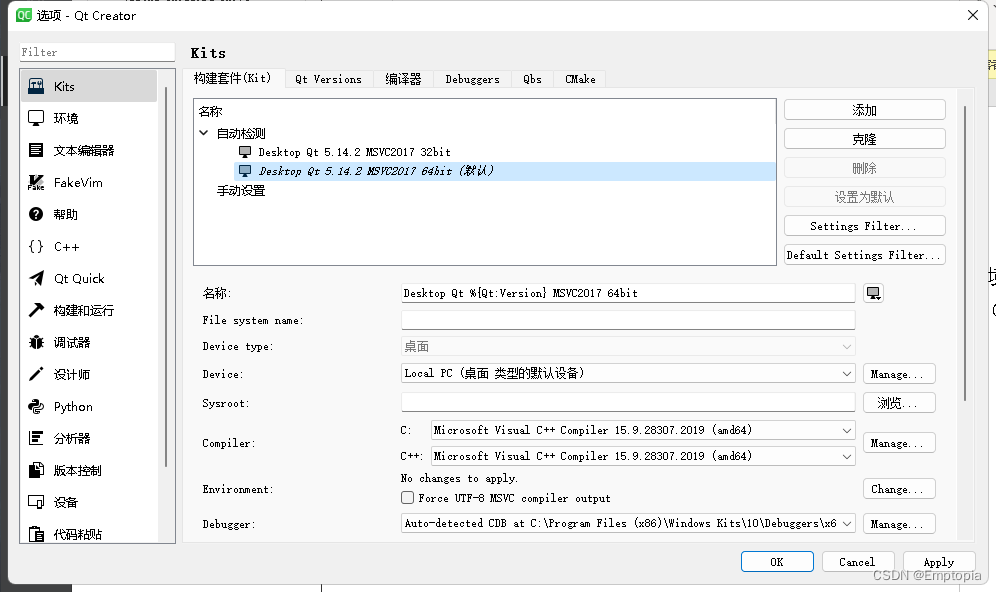Select Desktop Qt 5.14.2 MSVC2017 32bit kit
Screen dimensions: 996x592
[354, 152]
